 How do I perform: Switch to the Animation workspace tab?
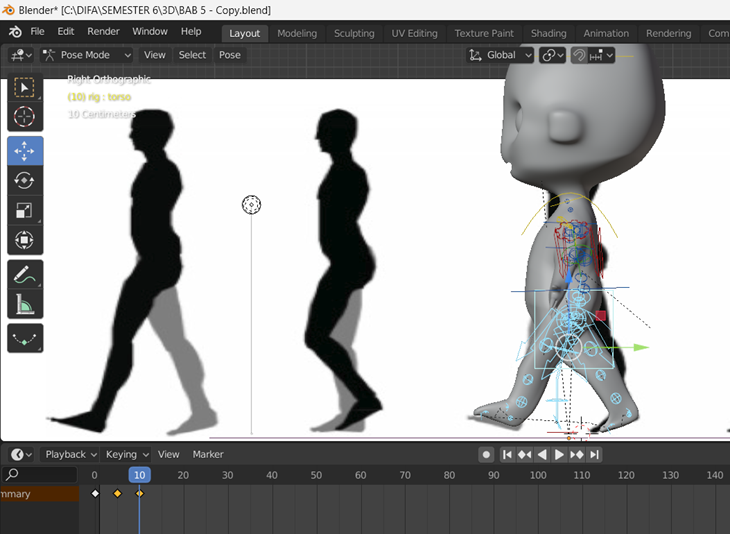606,34
